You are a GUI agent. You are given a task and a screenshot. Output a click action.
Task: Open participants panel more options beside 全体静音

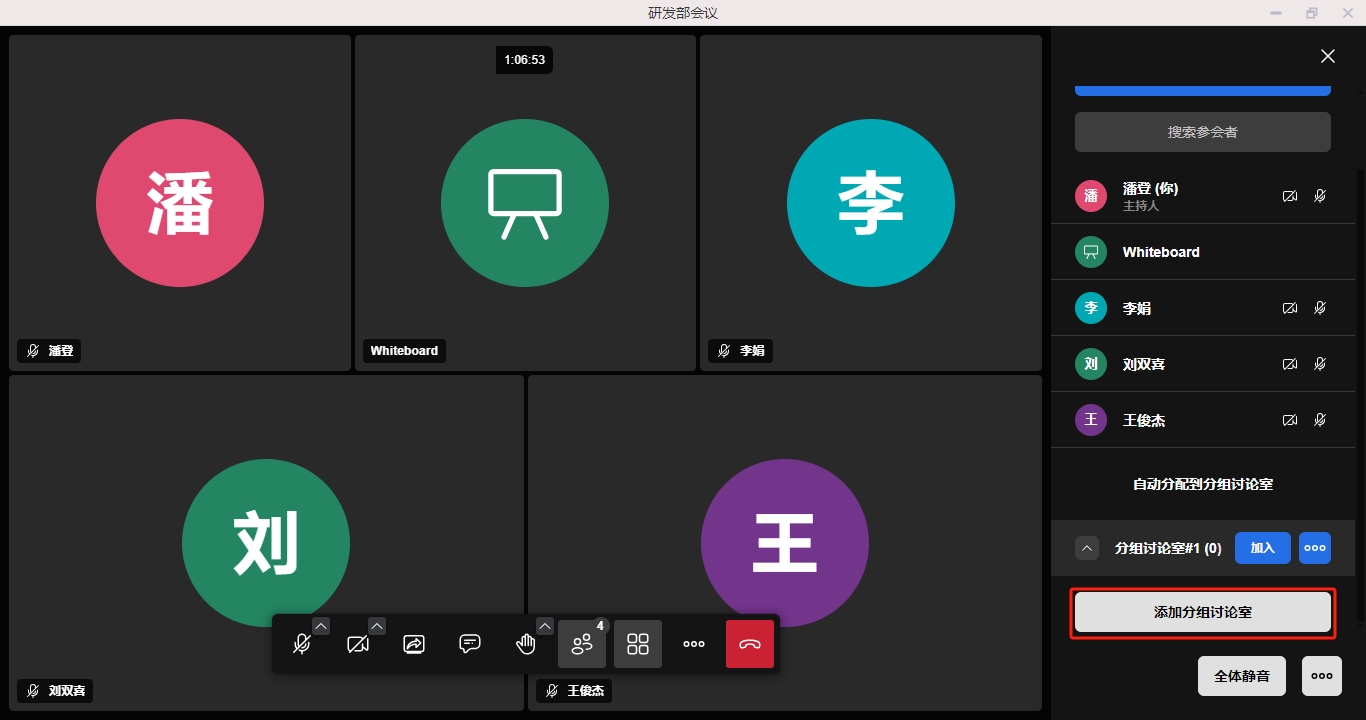[x=1321, y=676]
